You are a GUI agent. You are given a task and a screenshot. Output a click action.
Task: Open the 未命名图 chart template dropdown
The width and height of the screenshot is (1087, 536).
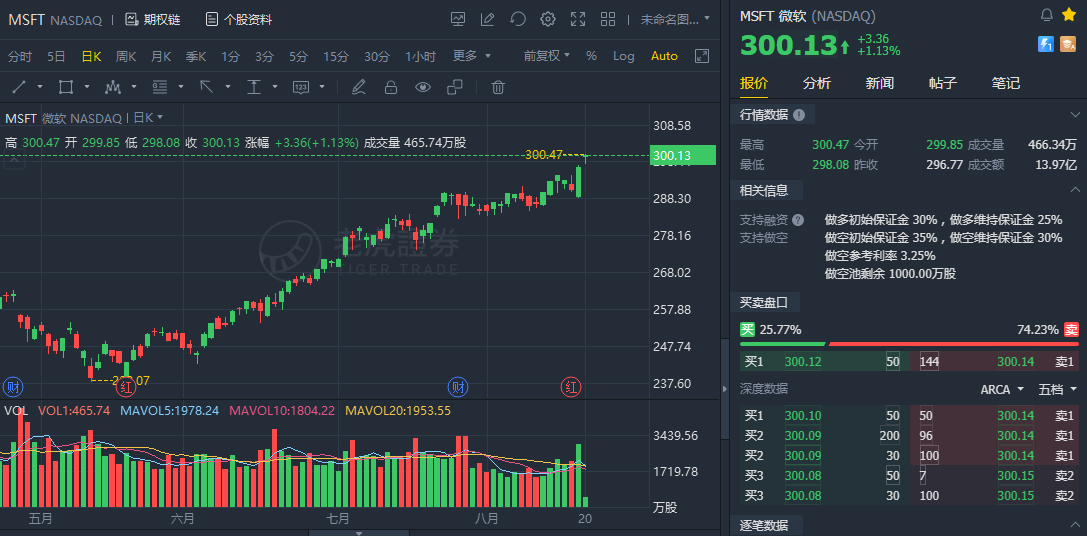pyautogui.click(x=675, y=19)
